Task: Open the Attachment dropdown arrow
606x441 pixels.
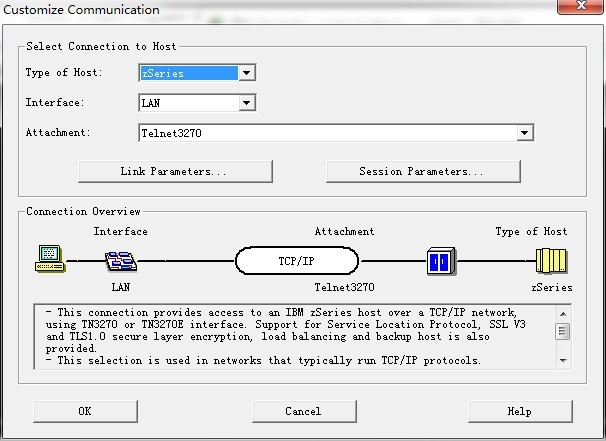Action: 524,133
